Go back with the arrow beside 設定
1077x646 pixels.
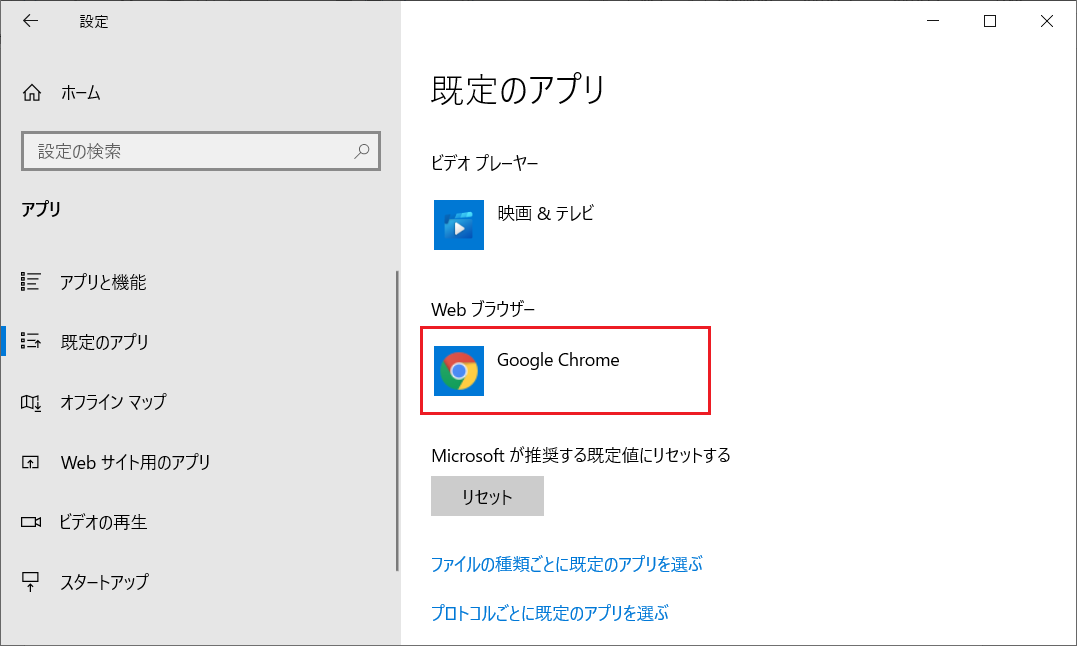(30, 21)
